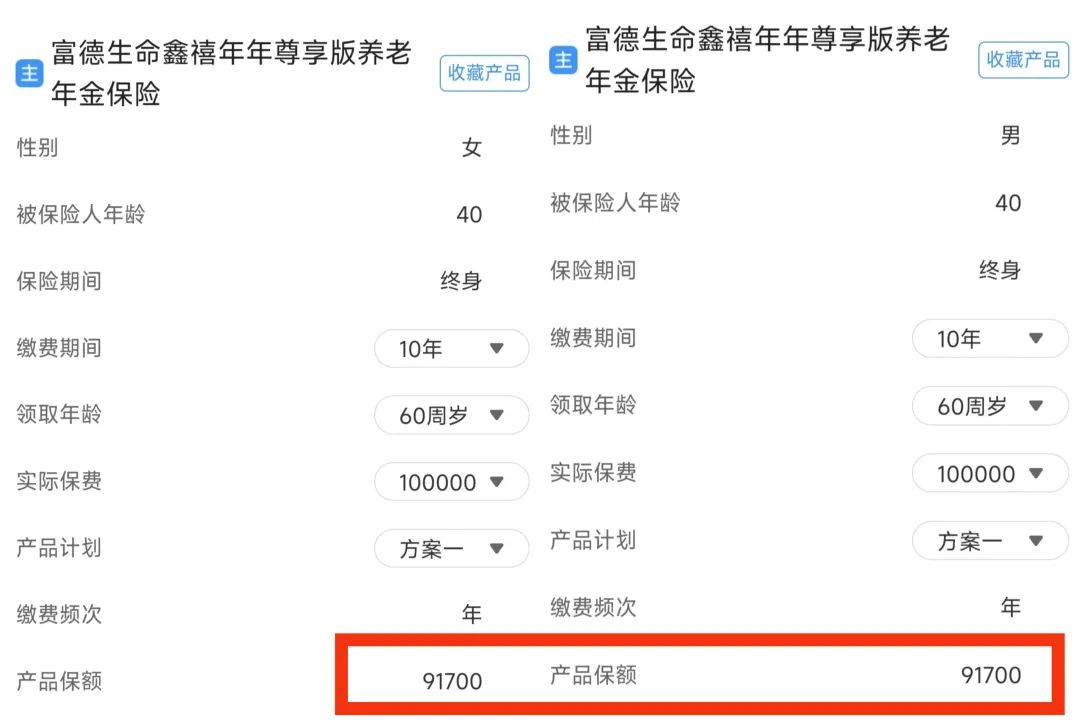Click right 保险期间 value 终身
Viewport: 1080px width, 720px height.
(x=999, y=270)
